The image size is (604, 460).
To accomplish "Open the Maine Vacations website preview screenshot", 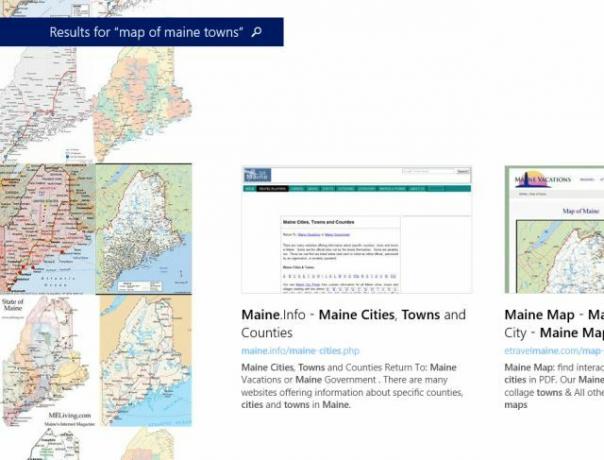I will (554, 230).
